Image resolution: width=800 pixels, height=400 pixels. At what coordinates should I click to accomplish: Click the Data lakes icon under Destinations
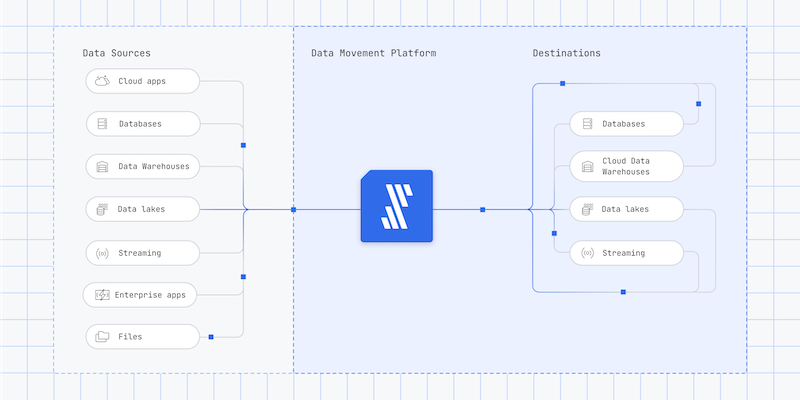point(587,209)
